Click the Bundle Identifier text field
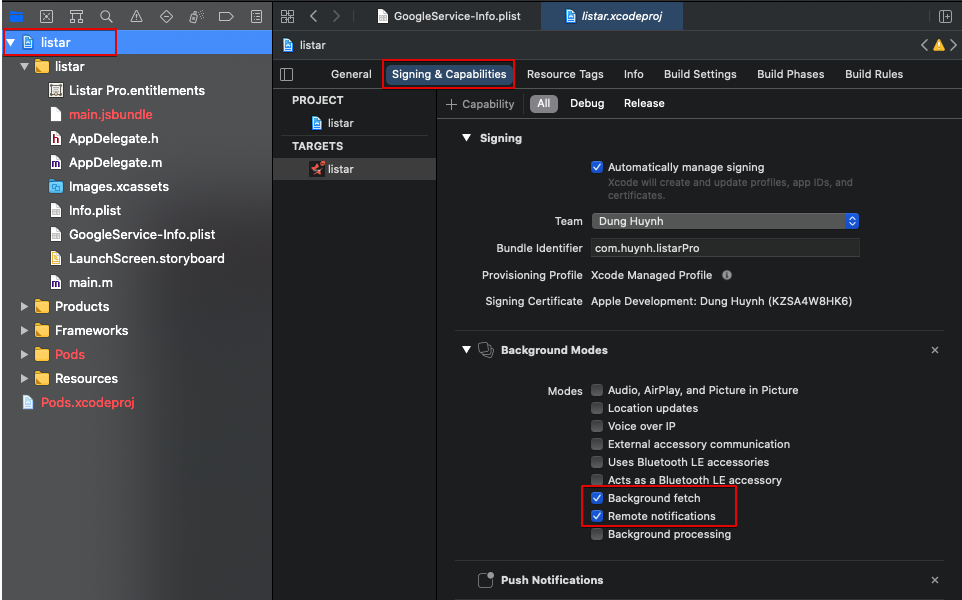Image resolution: width=962 pixels, height=600 pixels. click(725, 248)
